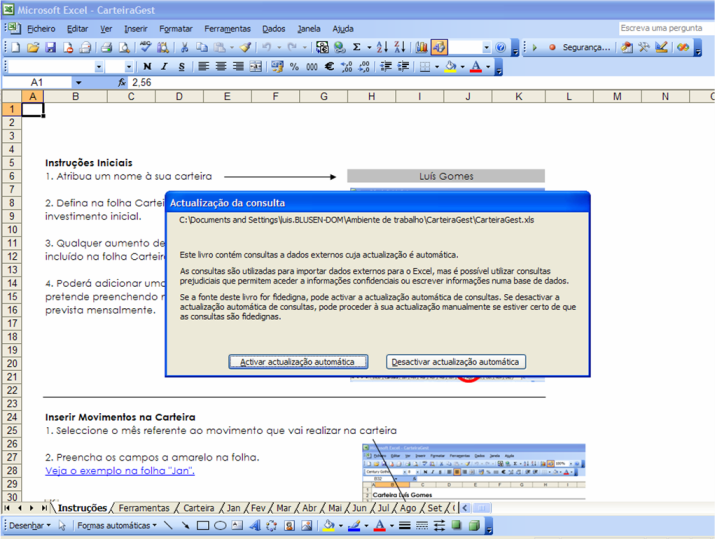Open a file with the Open folder icon
Viewport: 715px width, 539px height.
pos(33,47)
